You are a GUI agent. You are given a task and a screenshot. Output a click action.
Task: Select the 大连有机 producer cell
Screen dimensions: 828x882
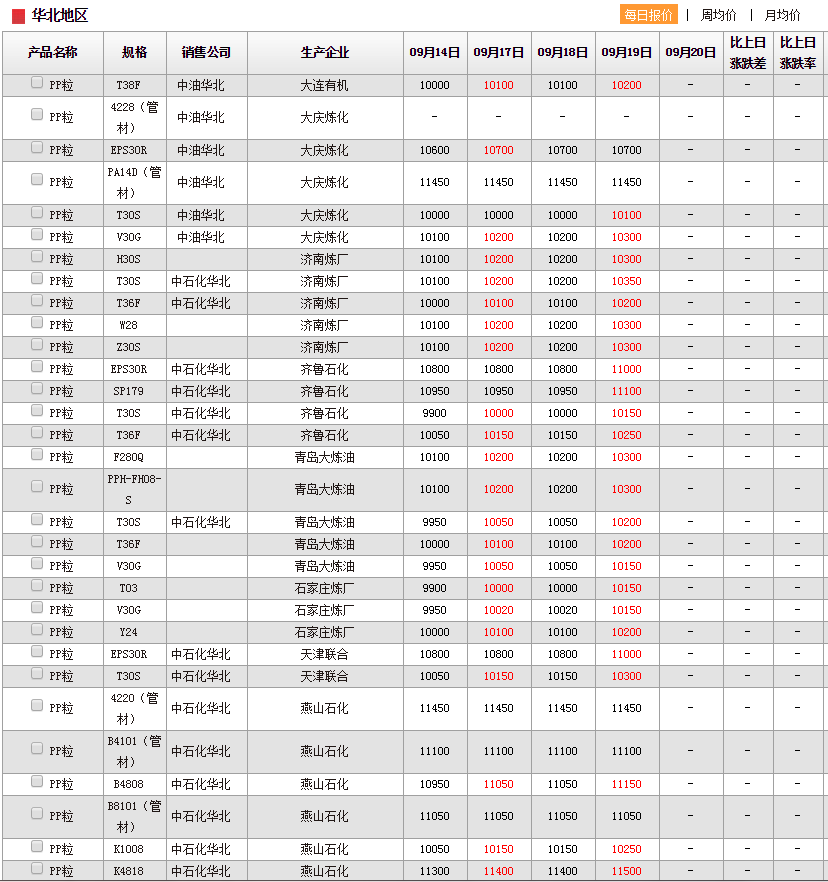click(325, 86)
